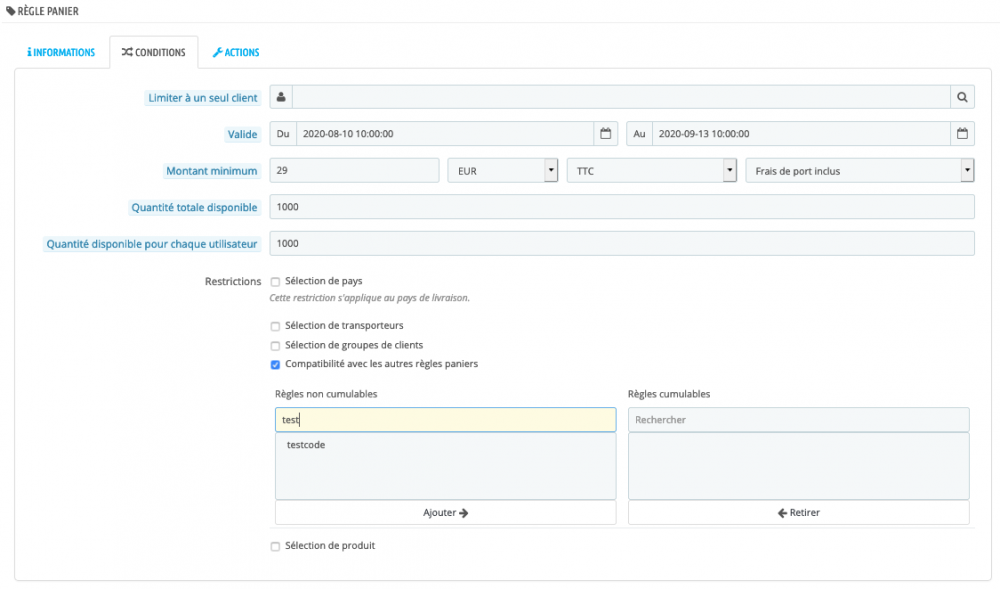Screen dimensions: 1000x589
Task: Click the Du start date field
Action: point(445,134)
